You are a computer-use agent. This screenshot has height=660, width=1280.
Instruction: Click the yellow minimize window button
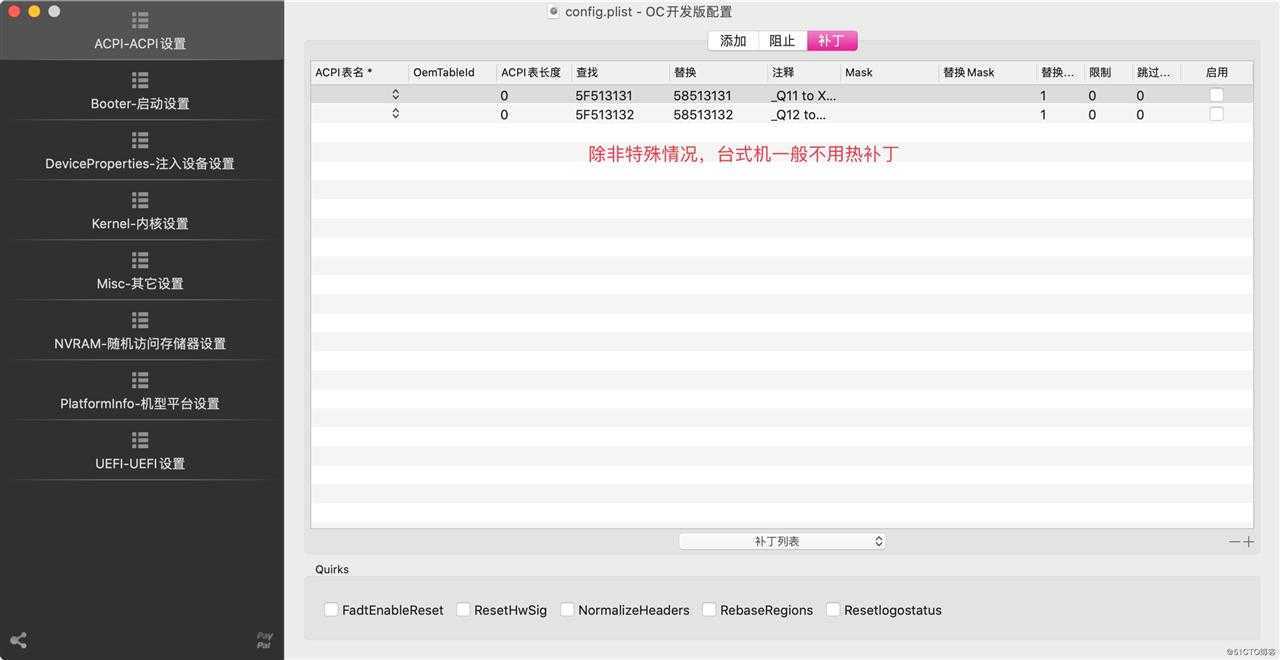click(x=34, y=11)
